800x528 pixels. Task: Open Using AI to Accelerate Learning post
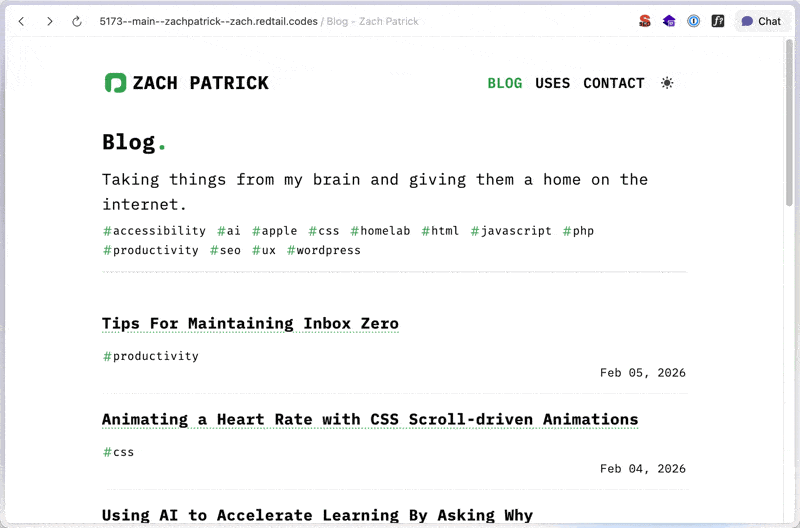tap(317, 515)
